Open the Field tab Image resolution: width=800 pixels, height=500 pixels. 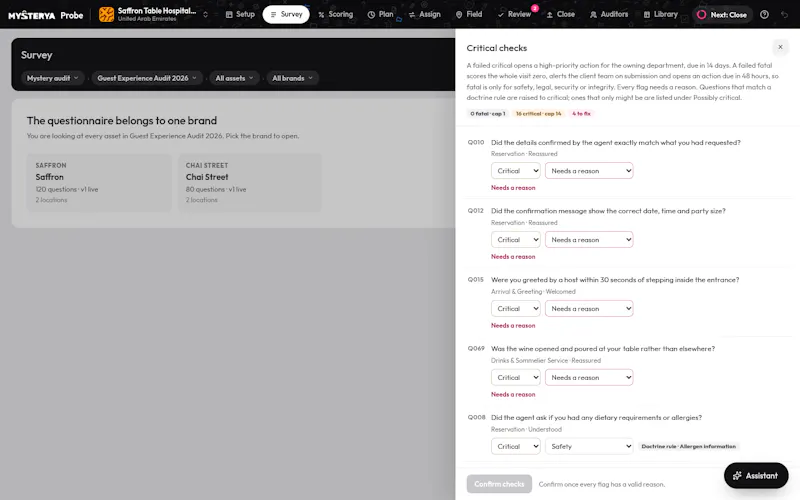(468, 14)
